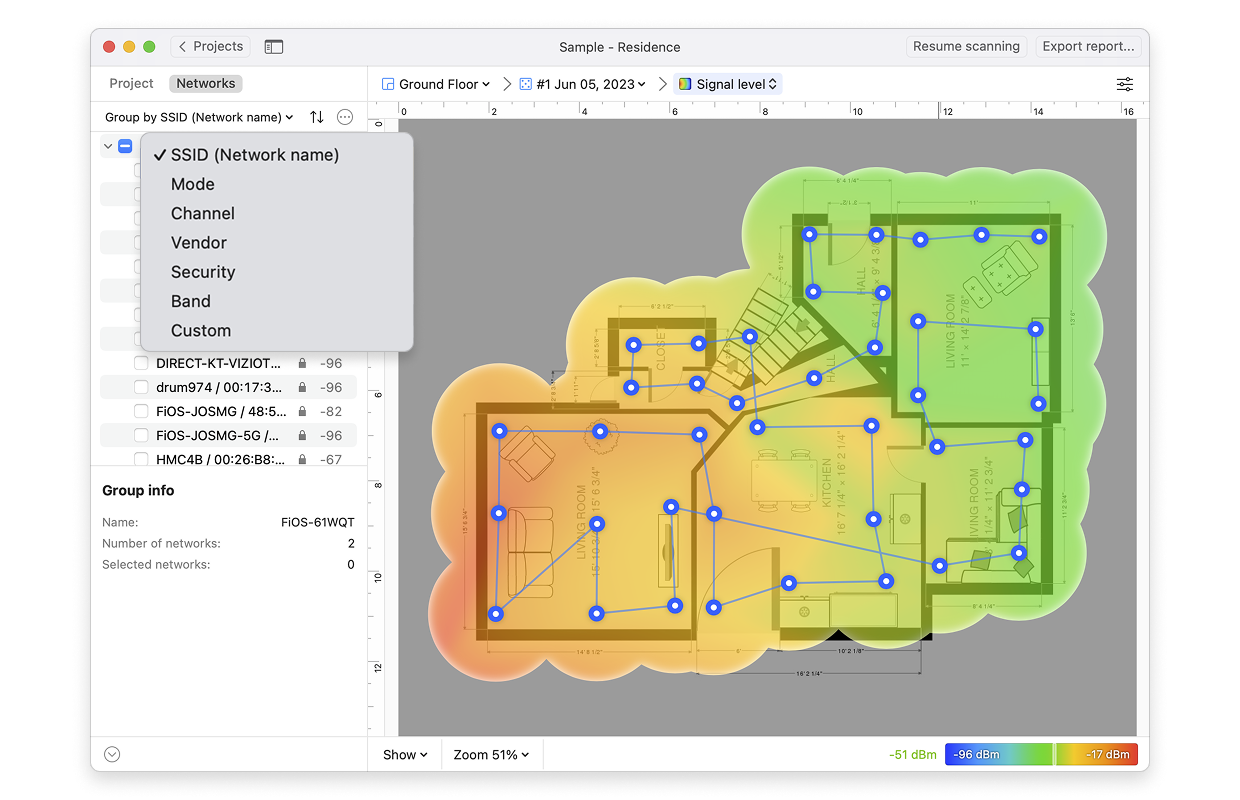Check the FiOS-JOSMG-5G network checkbox
Screen dimensions: 1240x800
point(141,435)
